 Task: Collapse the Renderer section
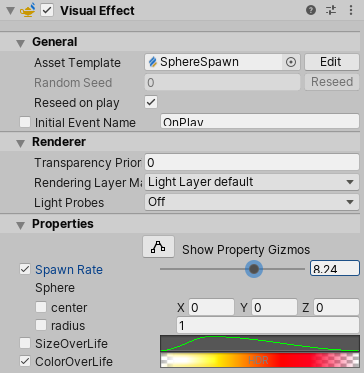(21, 143)
